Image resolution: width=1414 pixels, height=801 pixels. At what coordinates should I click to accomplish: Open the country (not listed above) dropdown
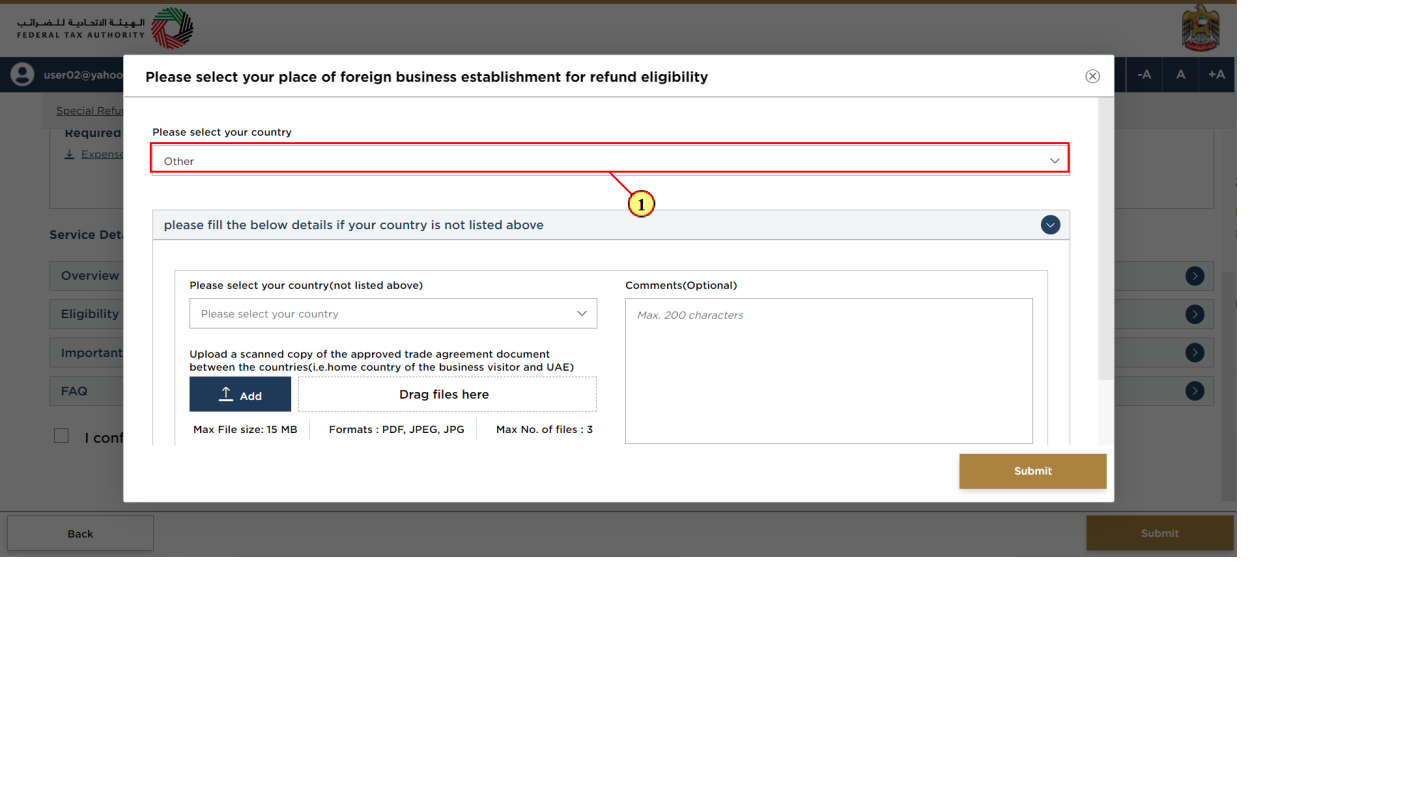point(393,314)
